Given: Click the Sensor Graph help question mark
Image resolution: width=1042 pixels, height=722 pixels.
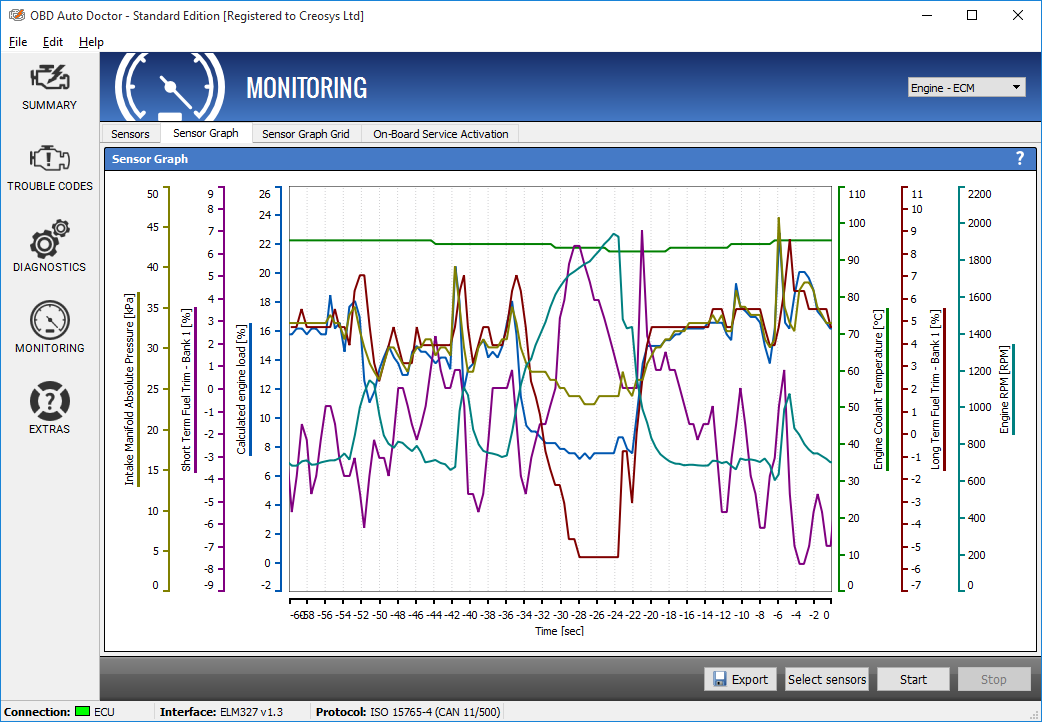Looking at the screenshot, I should pos(1020,159).
